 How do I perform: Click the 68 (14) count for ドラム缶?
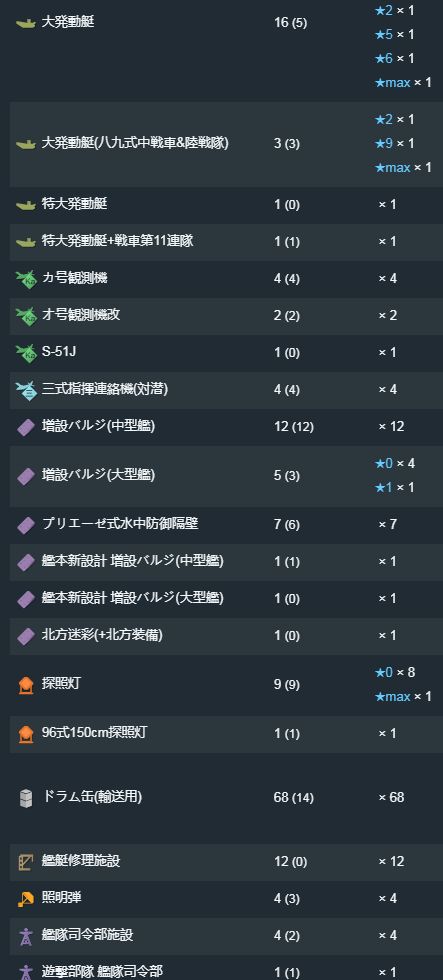(x=293, y=798)
